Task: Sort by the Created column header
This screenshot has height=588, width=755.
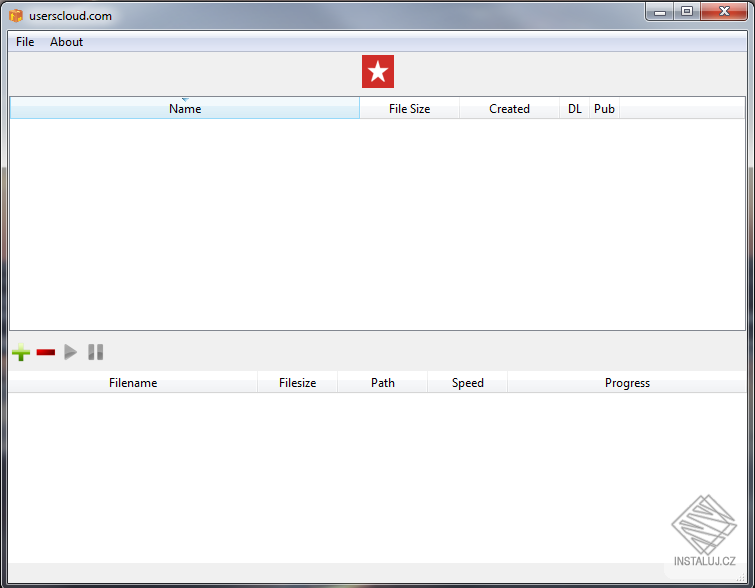Action: (509, 108)
